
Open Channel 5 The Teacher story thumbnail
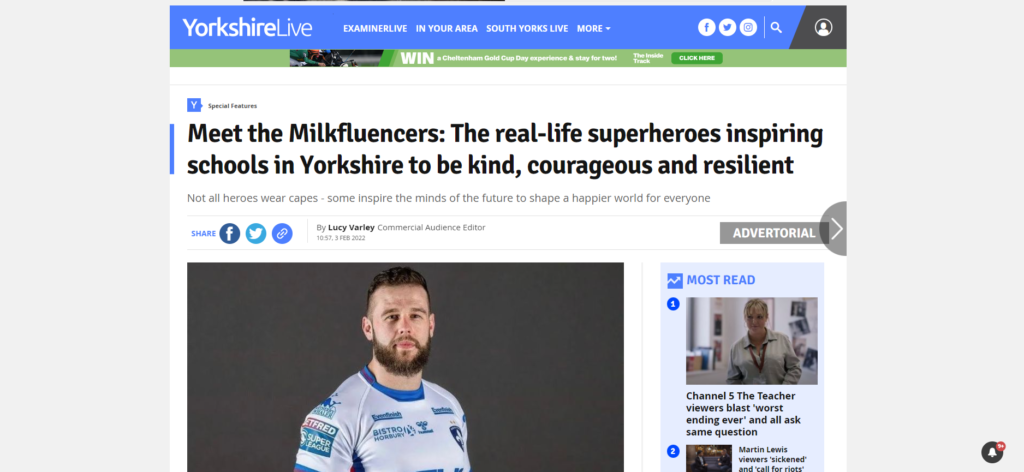pyautogui.click(x=752, y=341)
